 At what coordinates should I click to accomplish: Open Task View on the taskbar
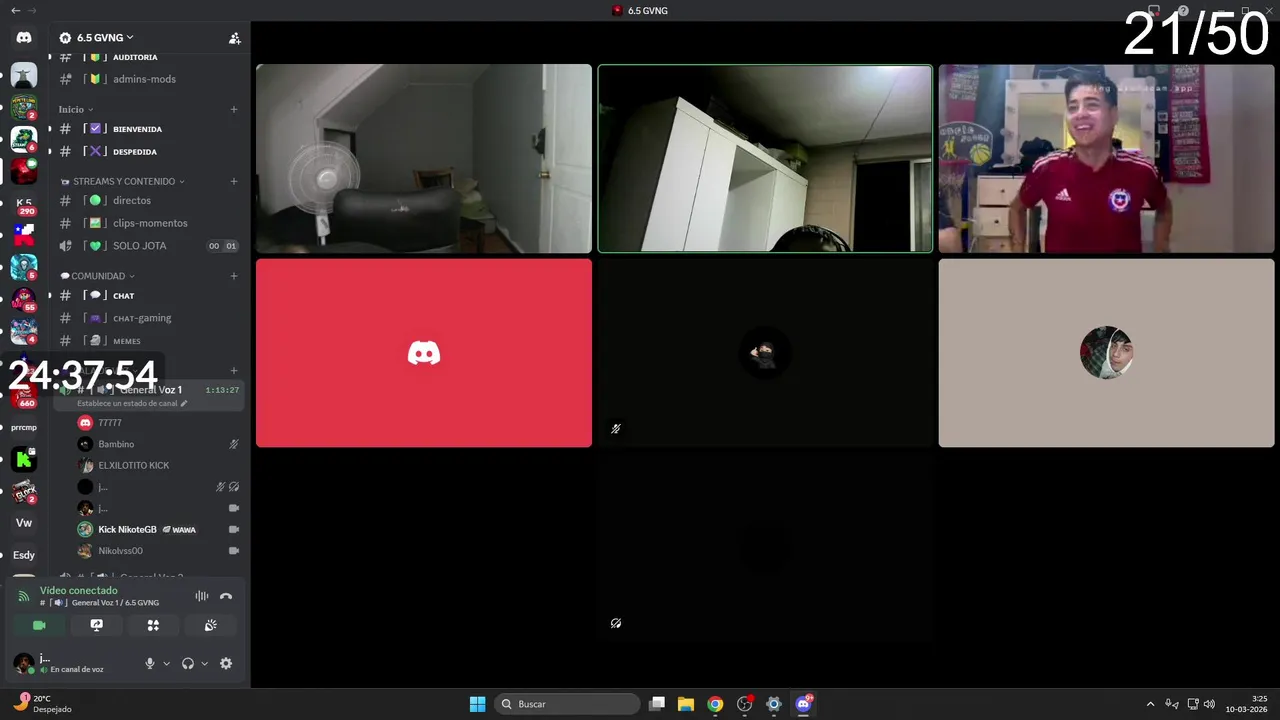coord(657,704)
